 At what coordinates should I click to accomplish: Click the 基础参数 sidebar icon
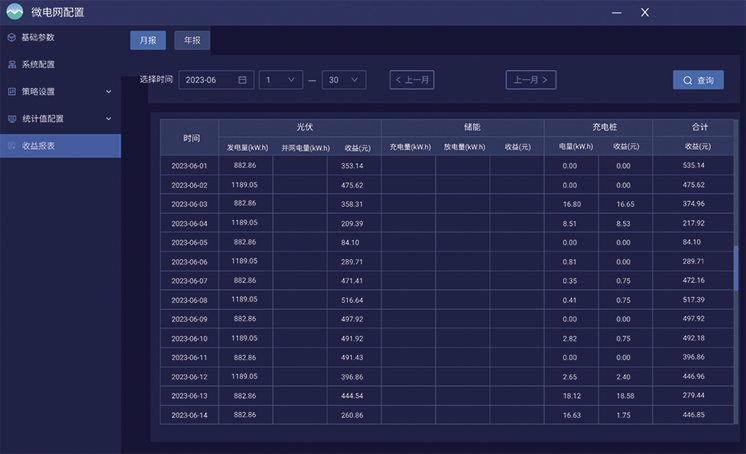(x=12, y=37)
